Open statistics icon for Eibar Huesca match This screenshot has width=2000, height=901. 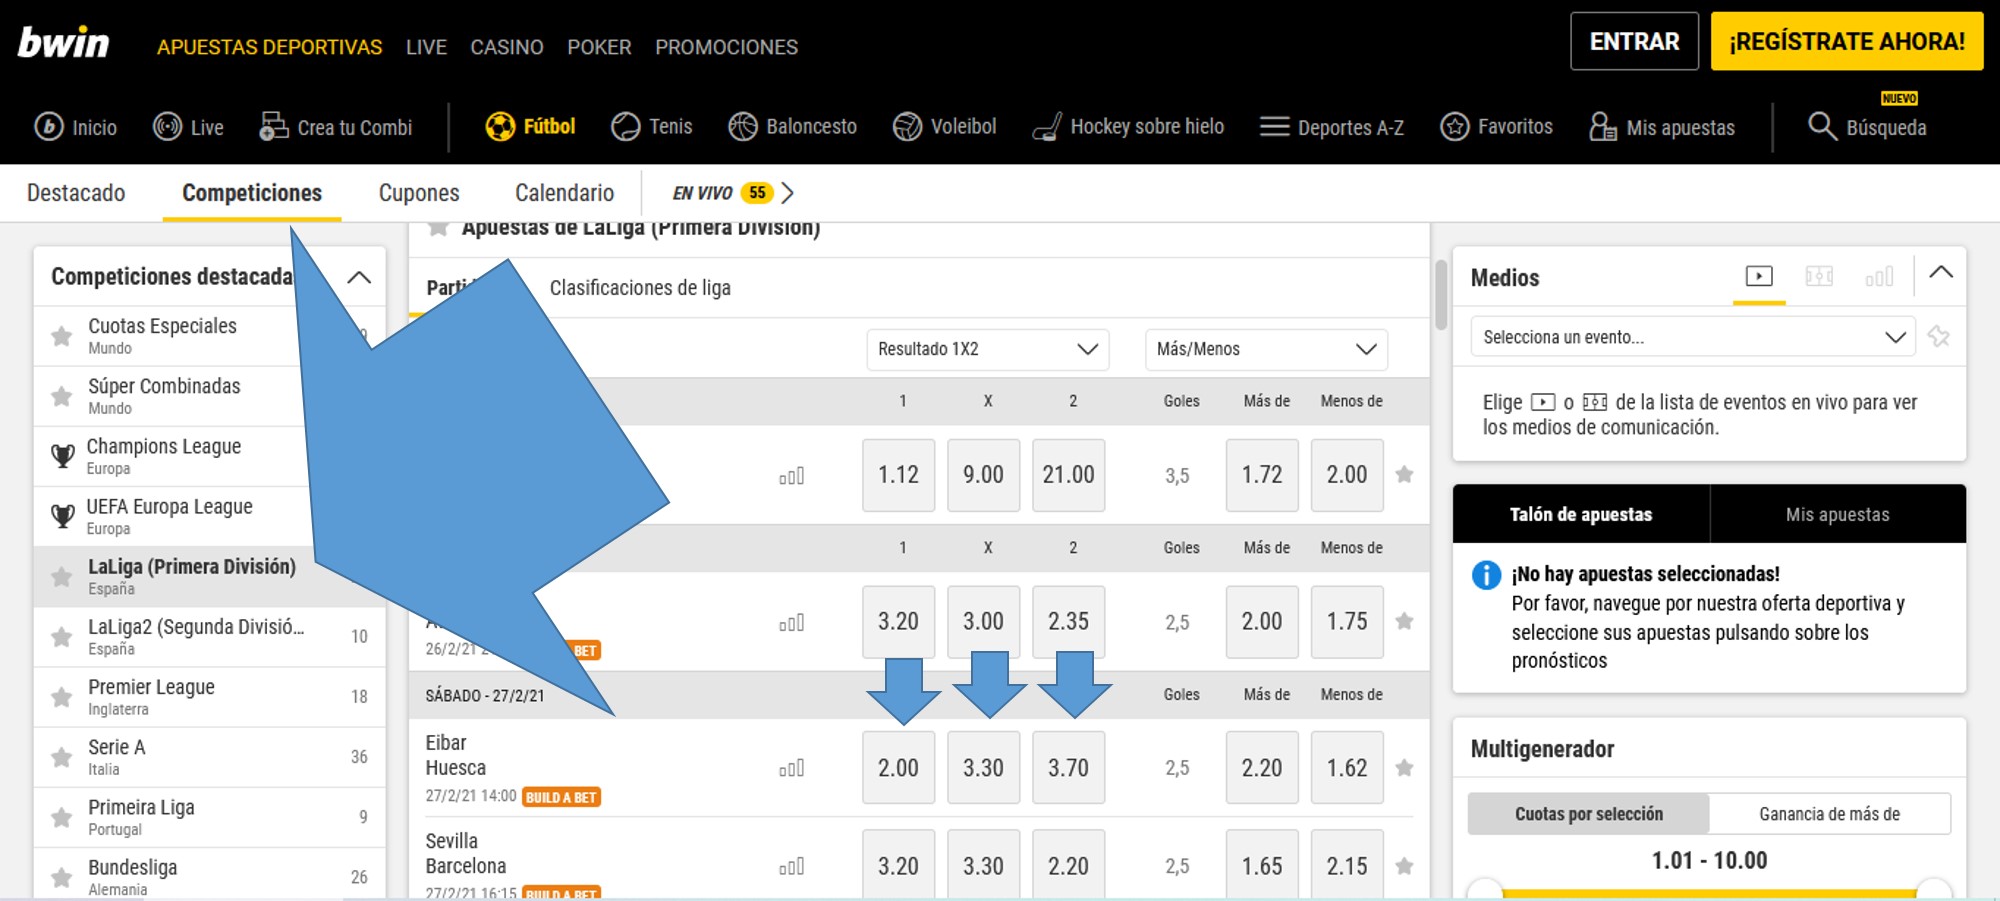(792, 769)
